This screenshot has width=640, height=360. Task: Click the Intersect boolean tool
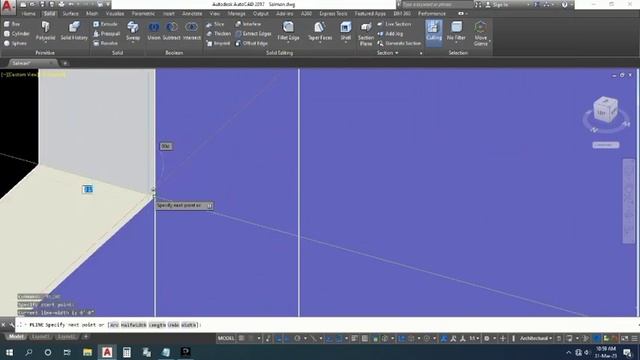(x=191, y=31)
